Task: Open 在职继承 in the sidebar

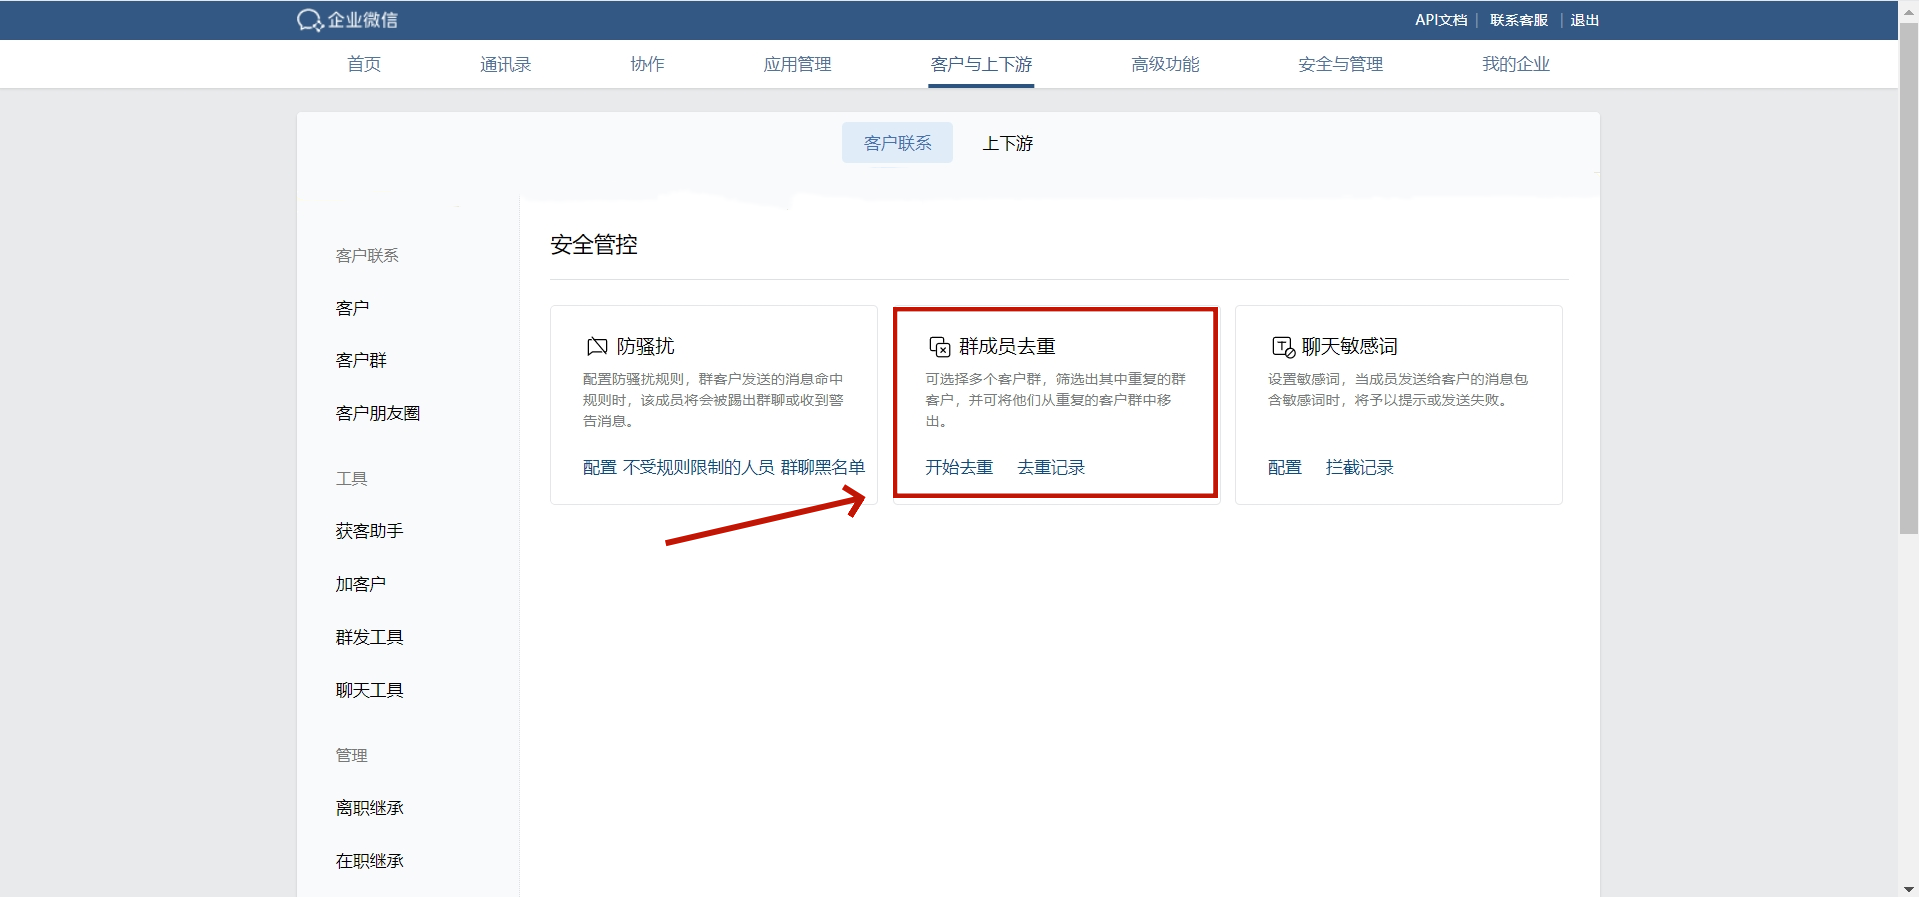Action: pyautogui.click(x=369, y=861)
